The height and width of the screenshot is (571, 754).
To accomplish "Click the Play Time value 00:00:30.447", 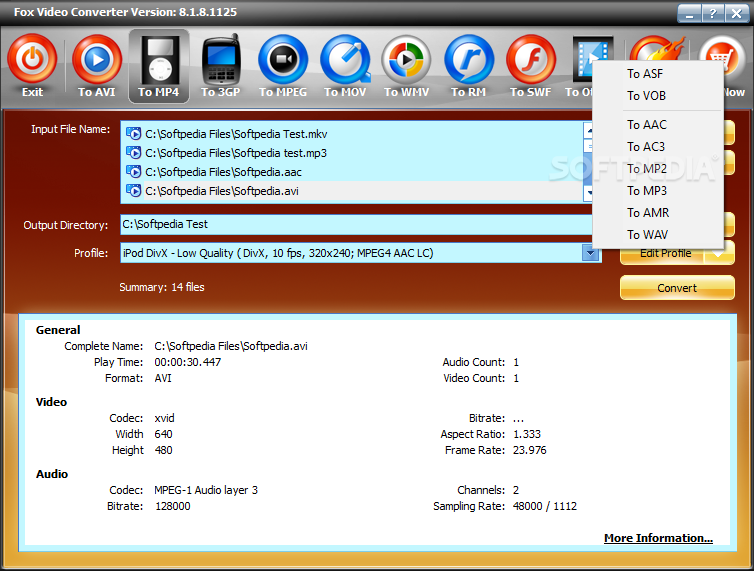I will point(188,362).
